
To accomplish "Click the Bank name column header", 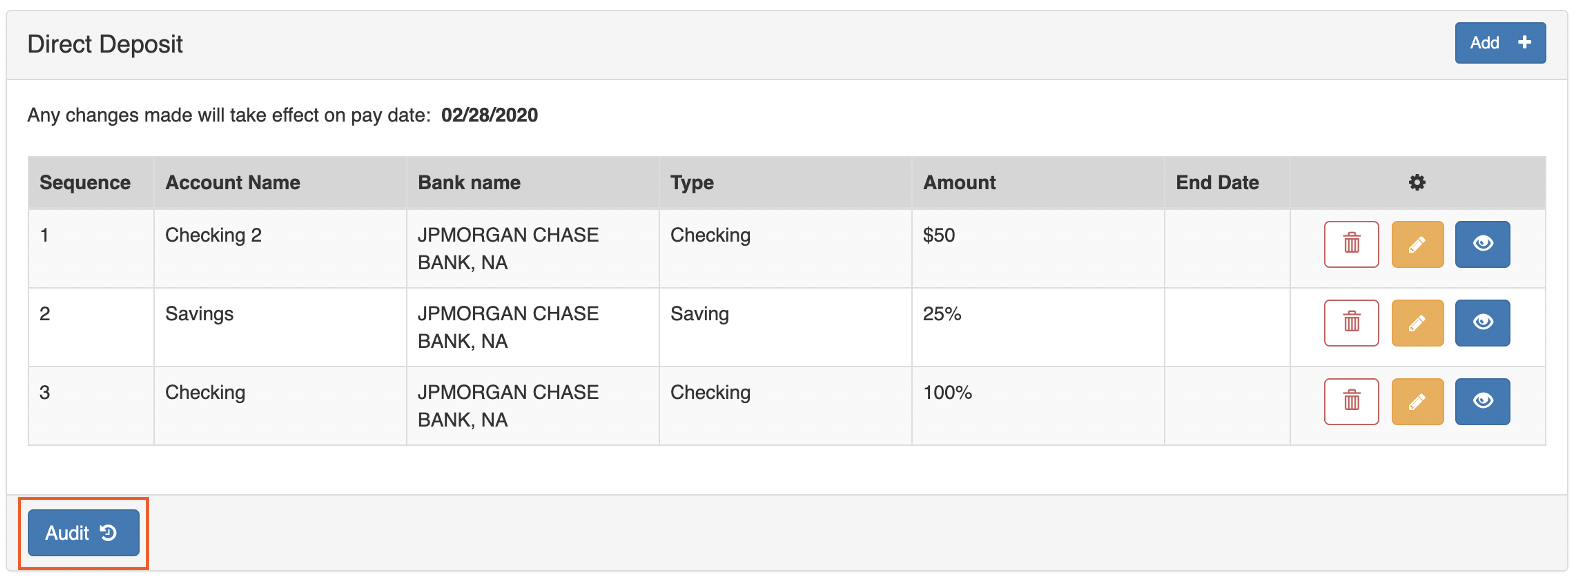I will [x=469, y=182].
